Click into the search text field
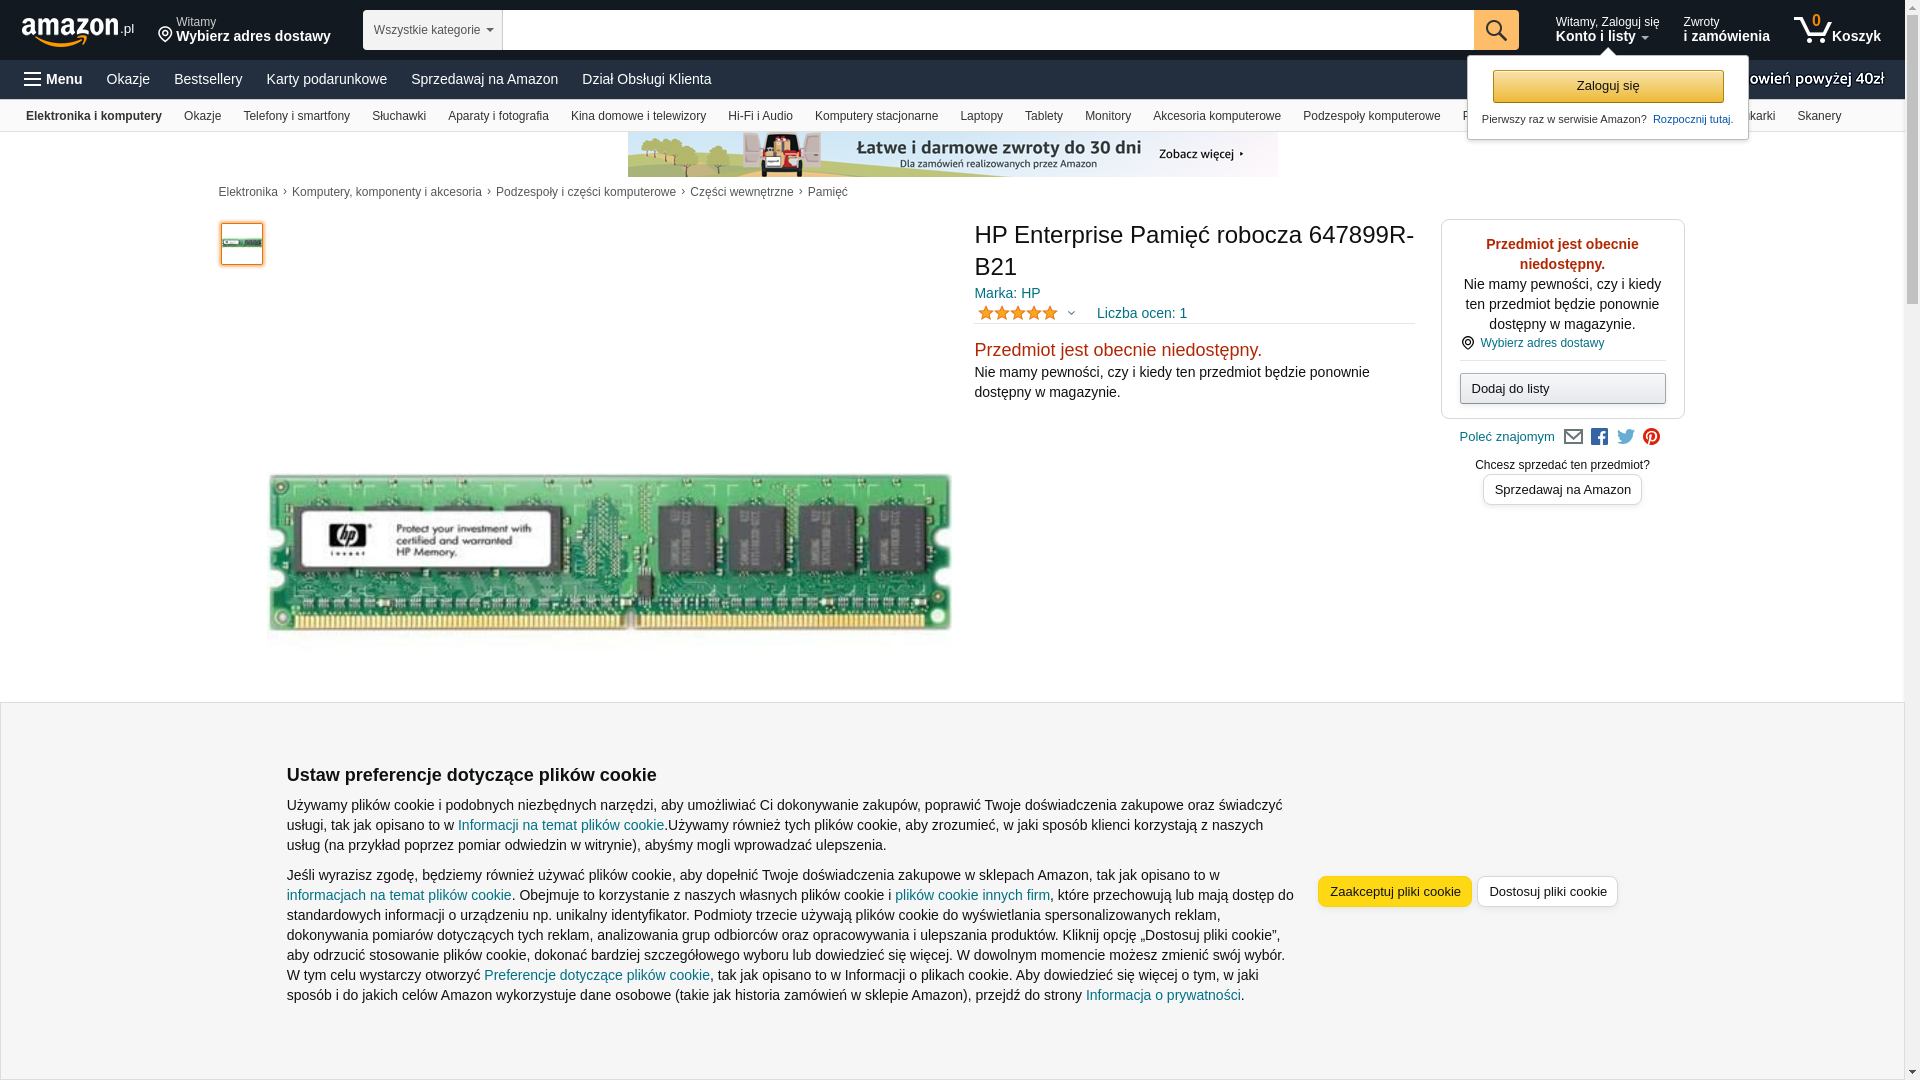The height and width of the screenshot is (1080, 1920). click(x=987, y=30)
